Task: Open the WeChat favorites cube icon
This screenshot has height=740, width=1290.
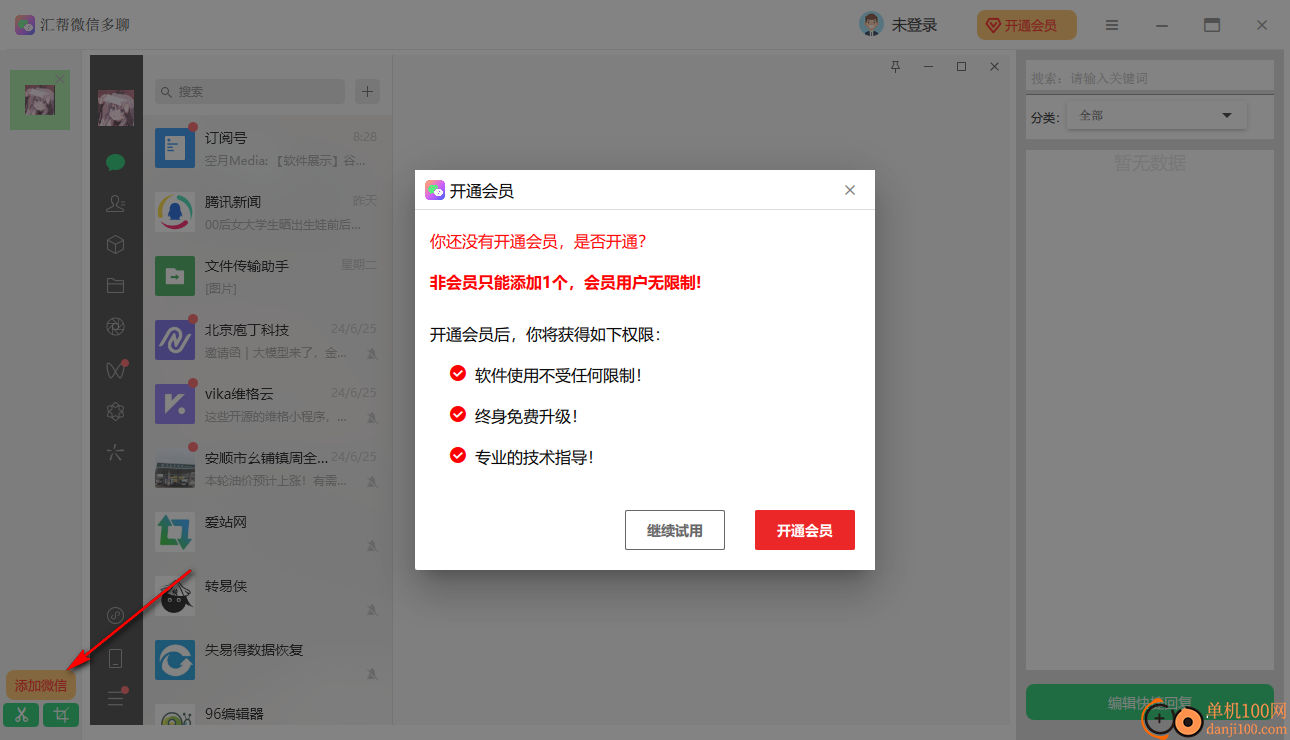Action: [x=116, y=244]
